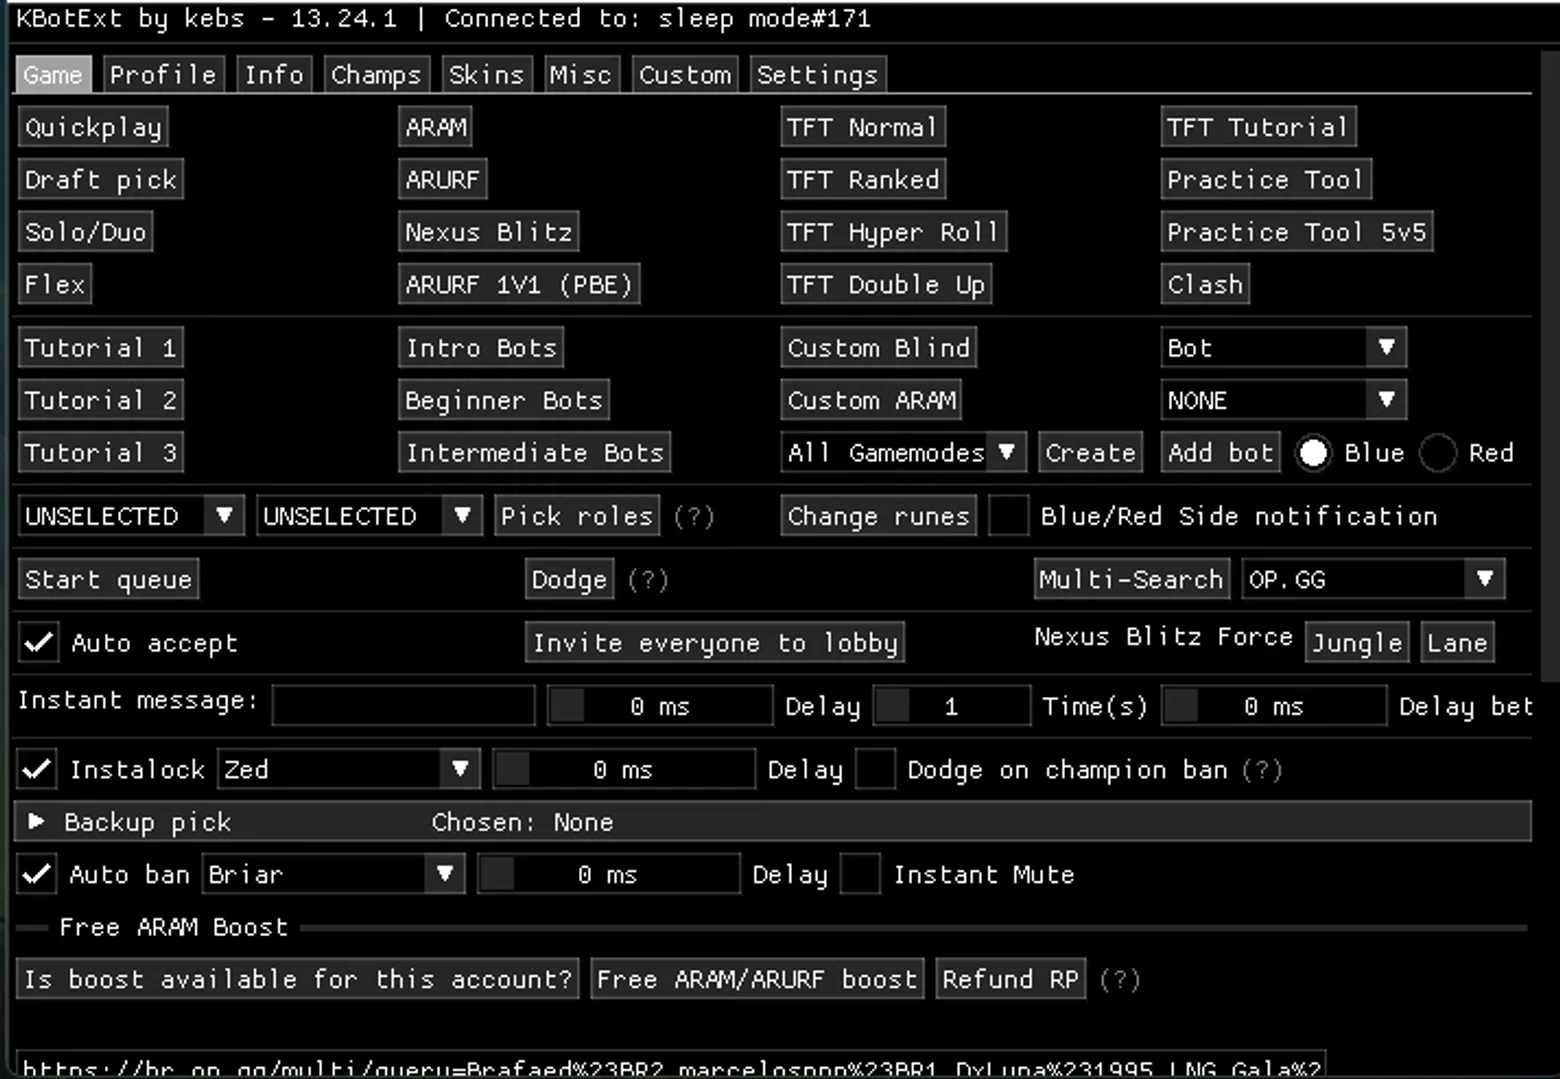
Task: Select the Custom tab
Action: pos(685,75)
